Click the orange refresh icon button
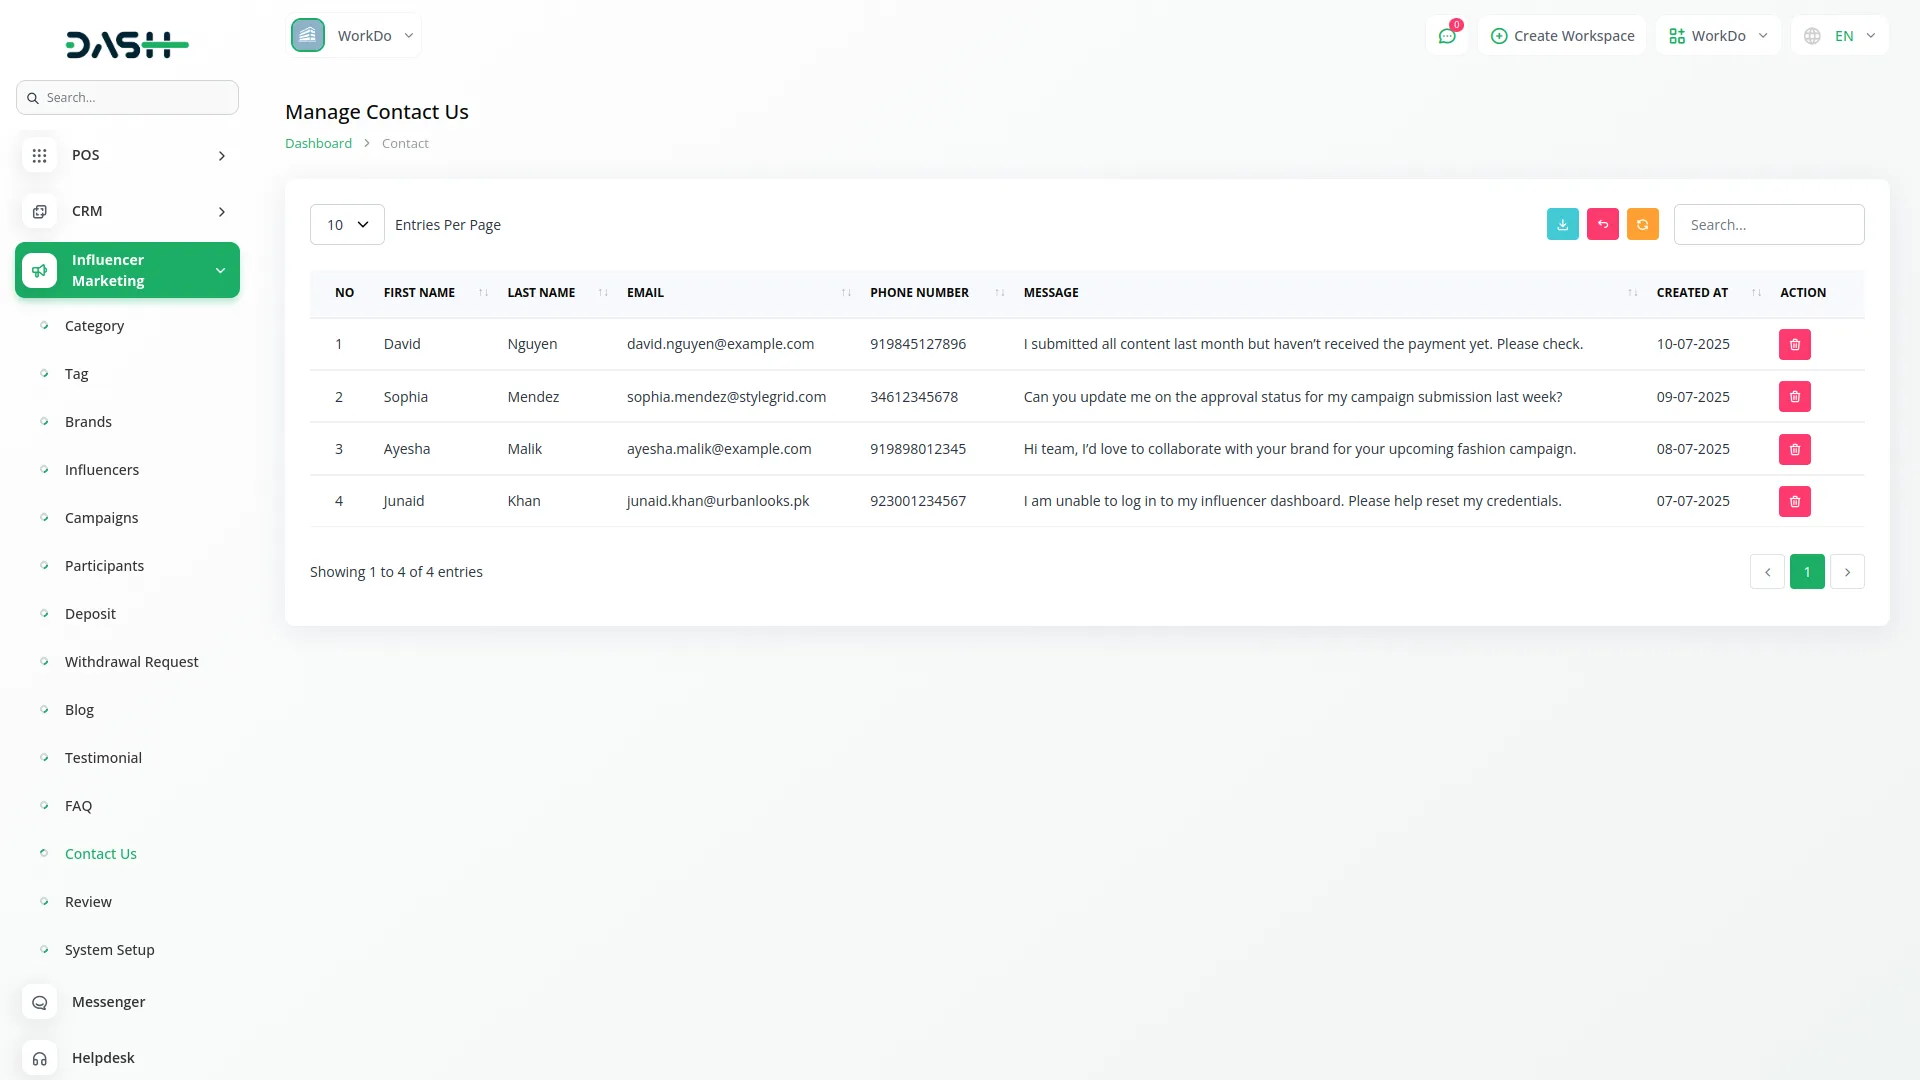The height and width of the screenshot is (1080, 1920). 1642,225
